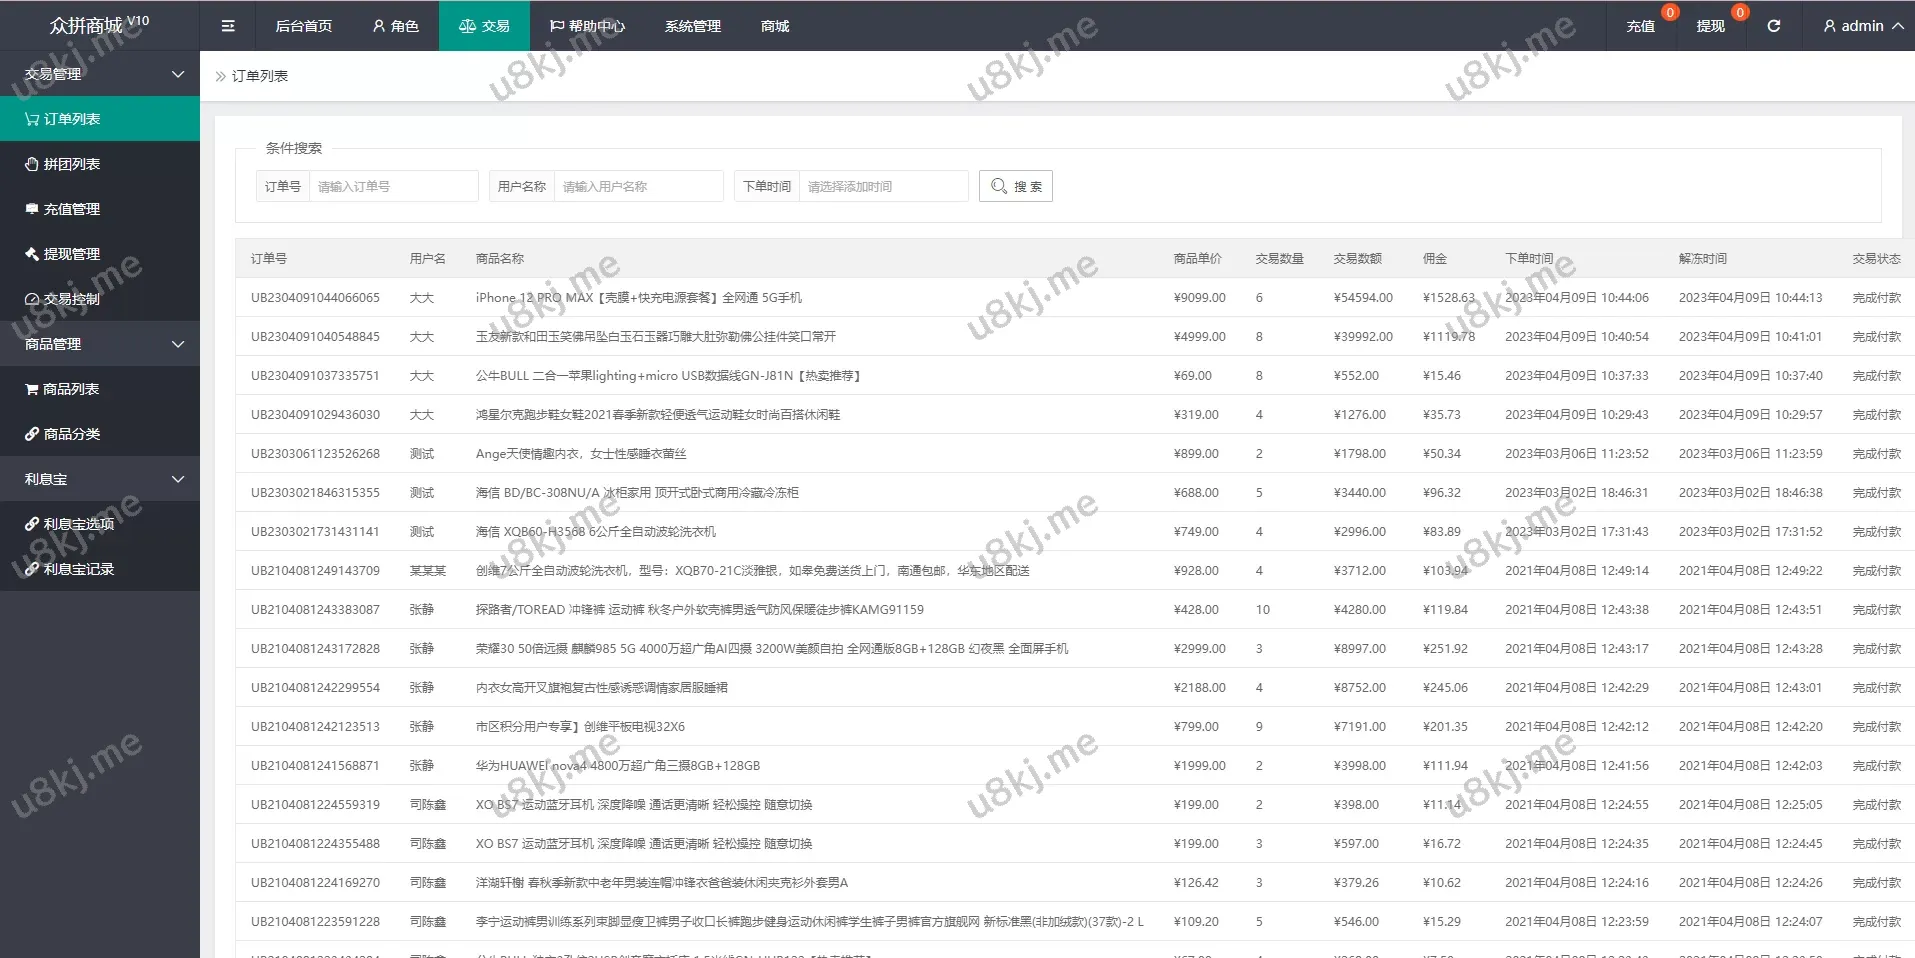Click the refresh icon in top bar
This screenshot has height=958, width=1915.
coord(1773,26)
